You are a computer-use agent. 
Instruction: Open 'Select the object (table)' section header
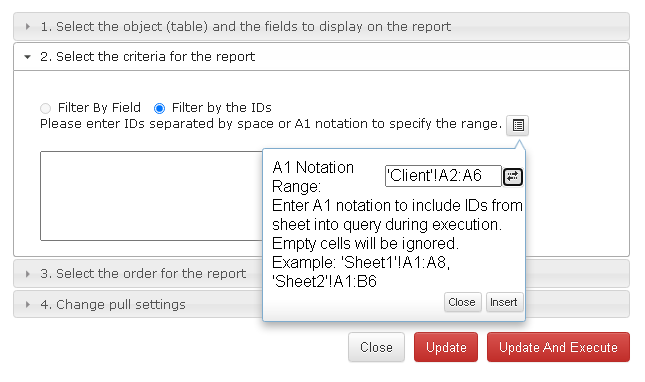pos(321,27)
